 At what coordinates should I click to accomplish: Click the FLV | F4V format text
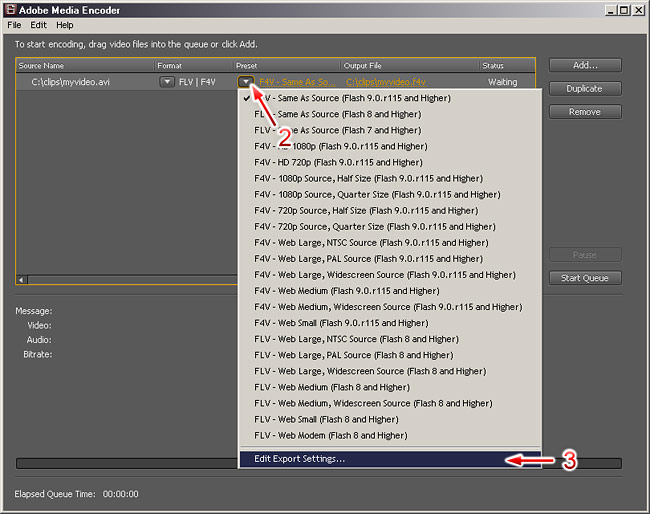point(197,82)
